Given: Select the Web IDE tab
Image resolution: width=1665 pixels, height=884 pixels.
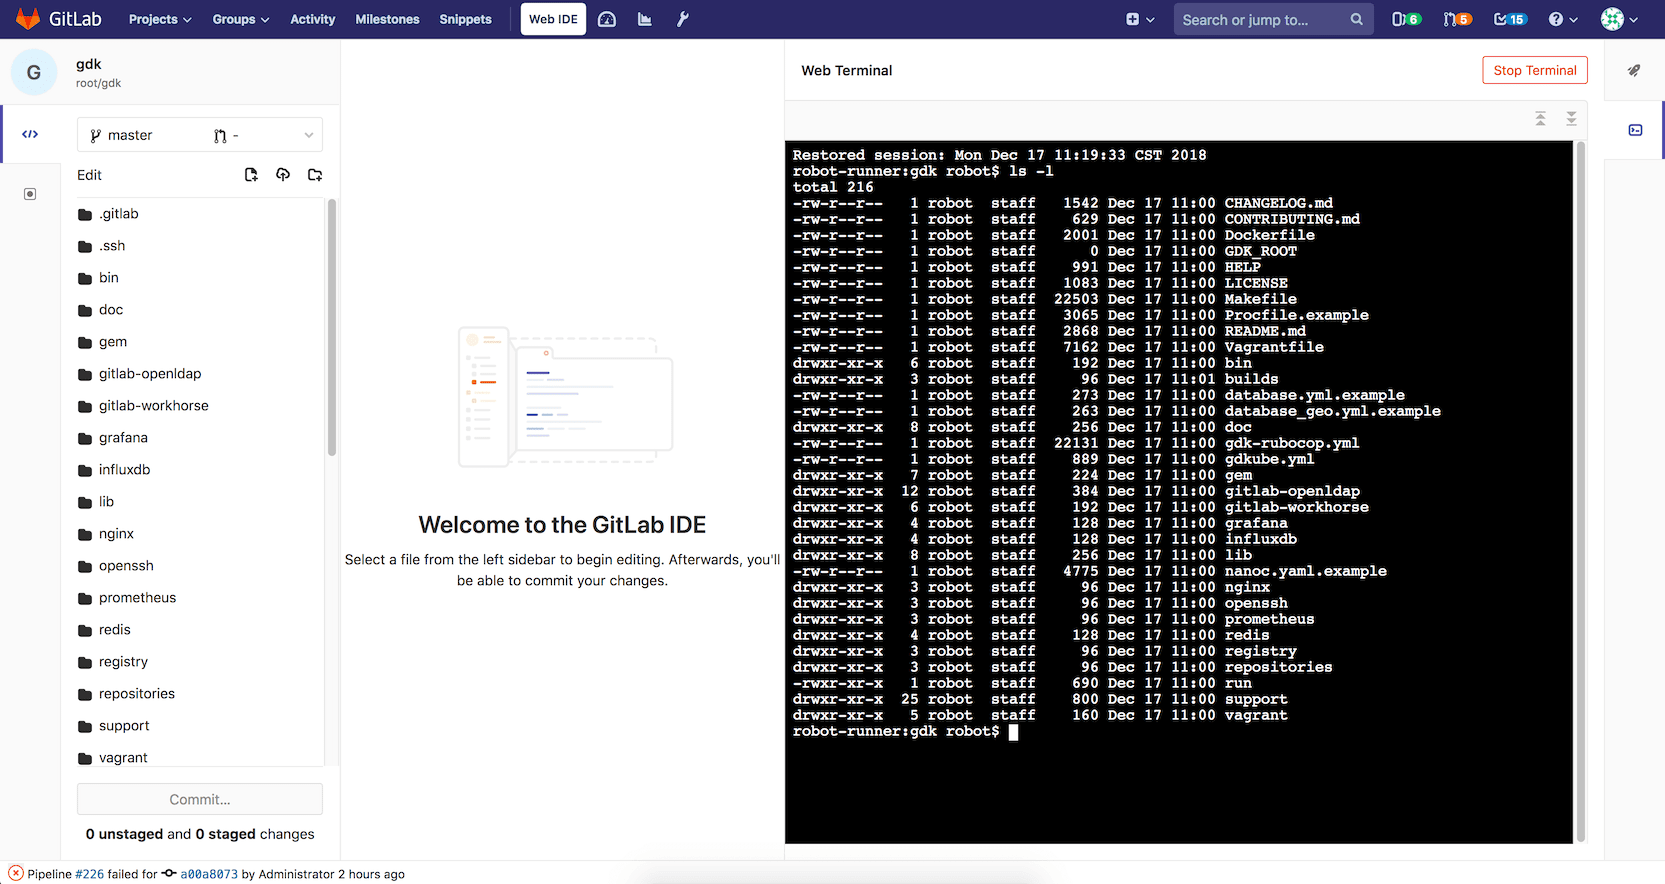Looking at the screenshot, I should click(x=553, y=19).
